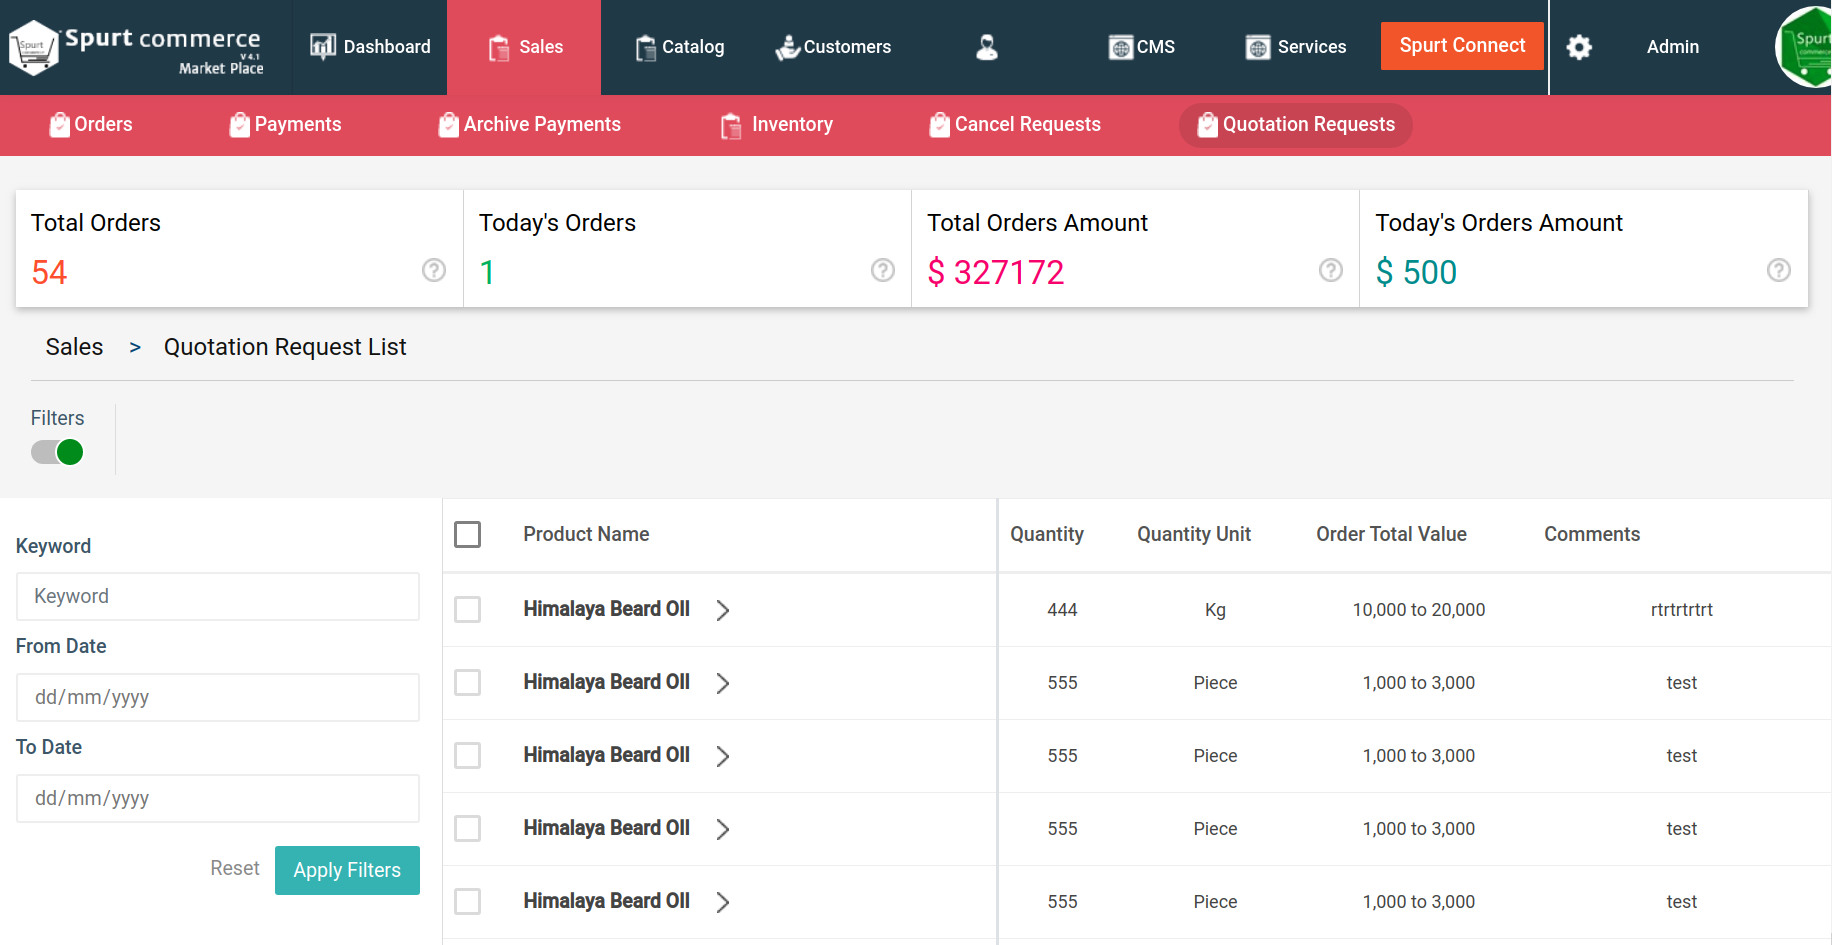Click the Inventory clipboard icon

pyautogui.click(x=732, y=125)
